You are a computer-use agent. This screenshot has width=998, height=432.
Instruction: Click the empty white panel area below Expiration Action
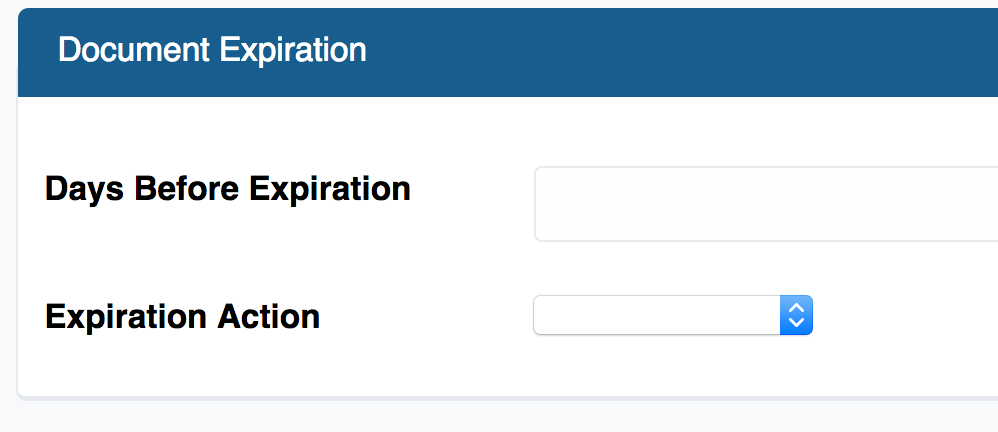400,370
